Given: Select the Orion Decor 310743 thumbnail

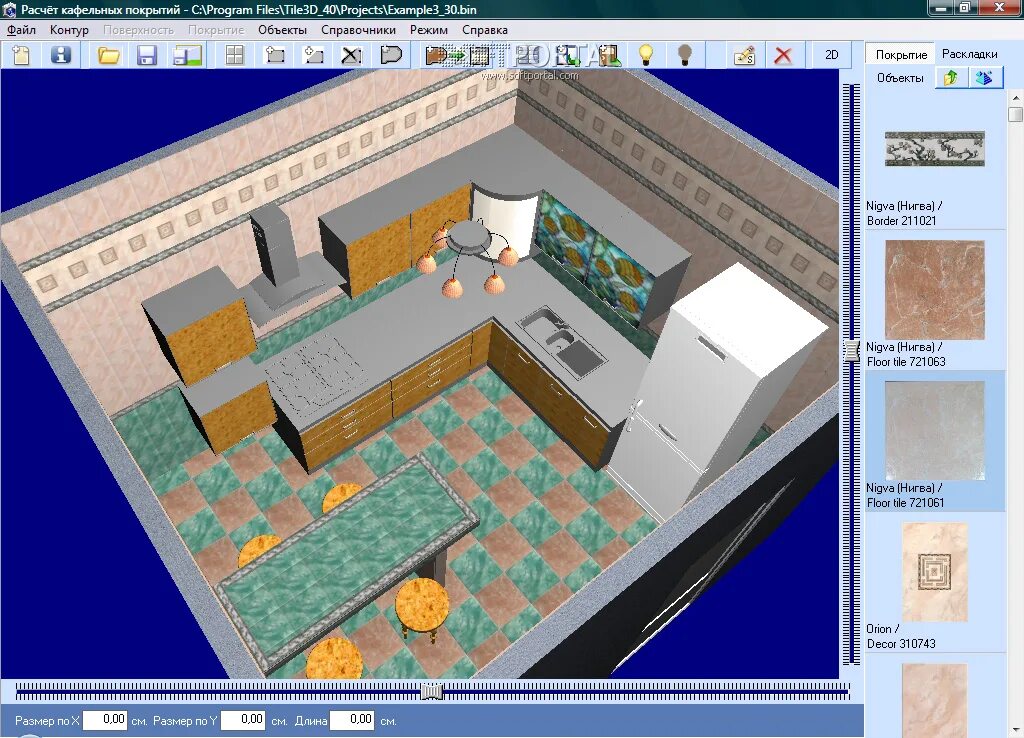Looking at the screenshot, I should 935,571.
